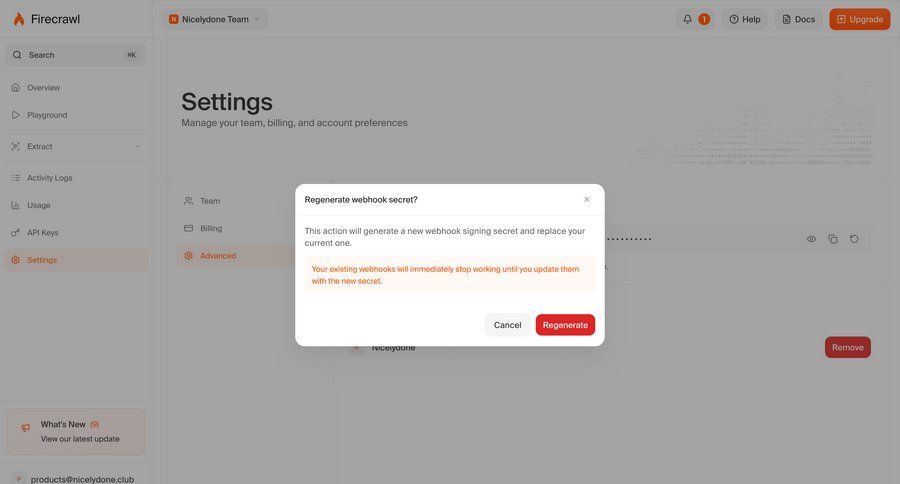Open the Activity Logs page
Viewport: 900px width, 484px height.
[49, 178]
